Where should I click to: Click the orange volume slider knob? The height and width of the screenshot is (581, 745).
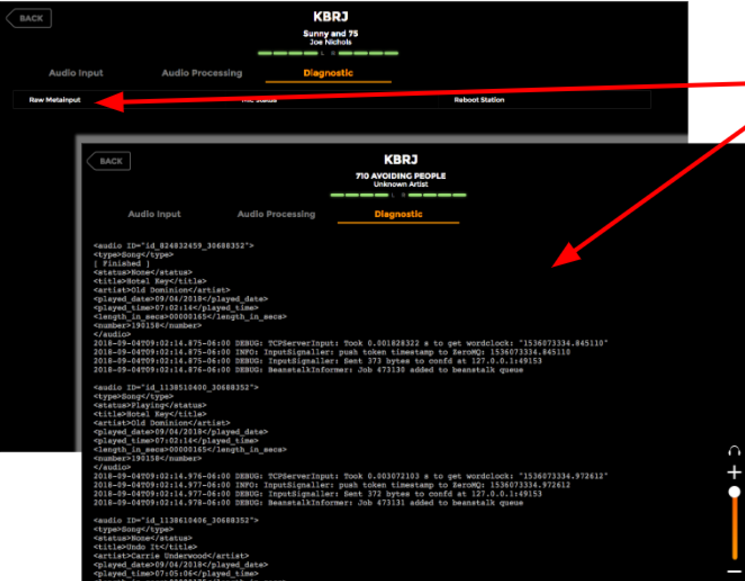[x=734, y=492]
